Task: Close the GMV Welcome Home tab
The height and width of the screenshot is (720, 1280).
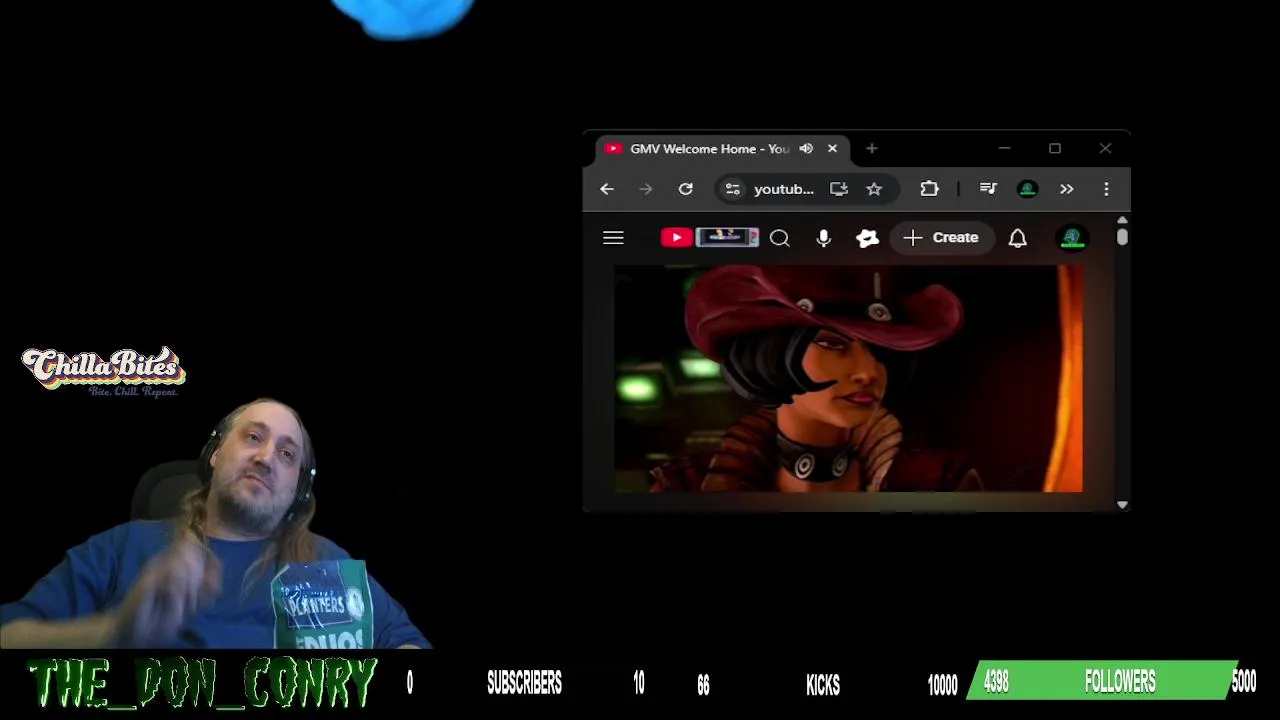Action: (x=832, y=149)
